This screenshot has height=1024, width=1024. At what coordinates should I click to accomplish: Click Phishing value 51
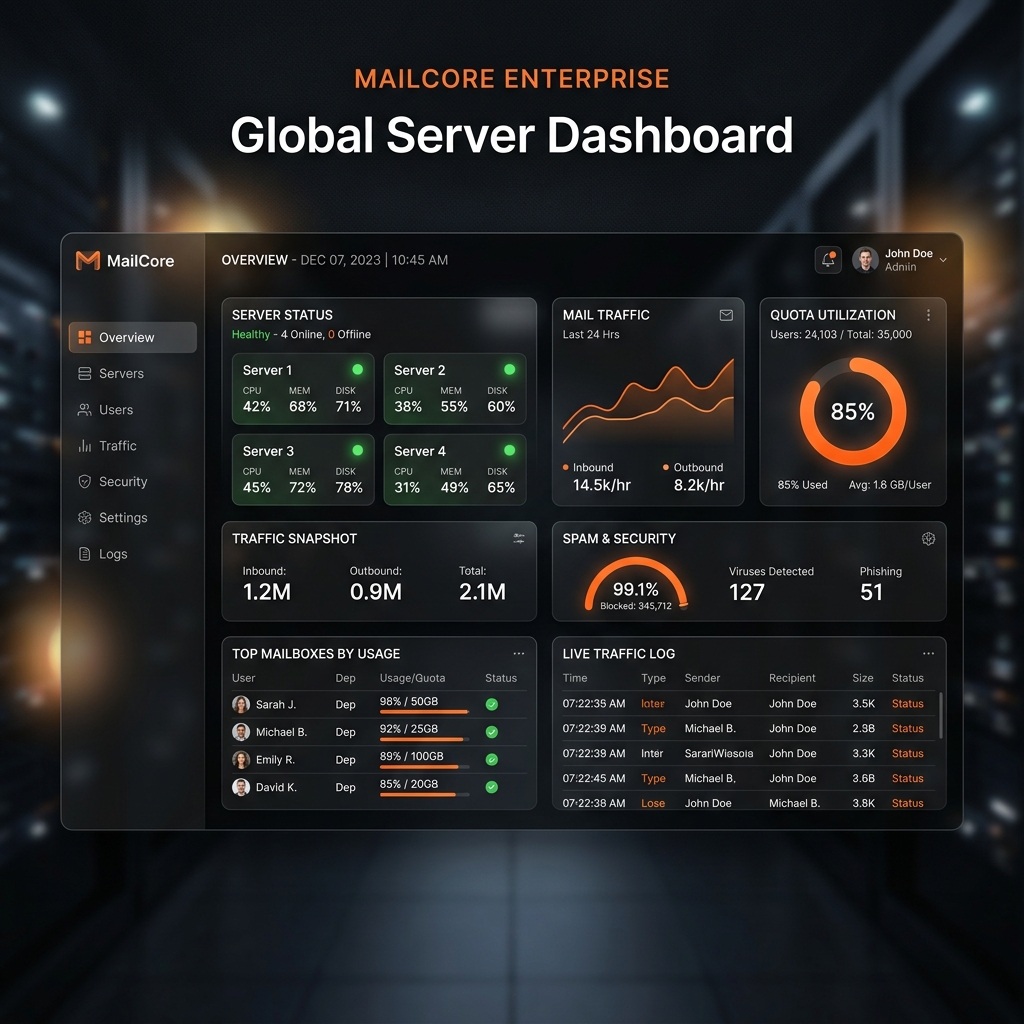pyautogui.click(x=871, y=592)
